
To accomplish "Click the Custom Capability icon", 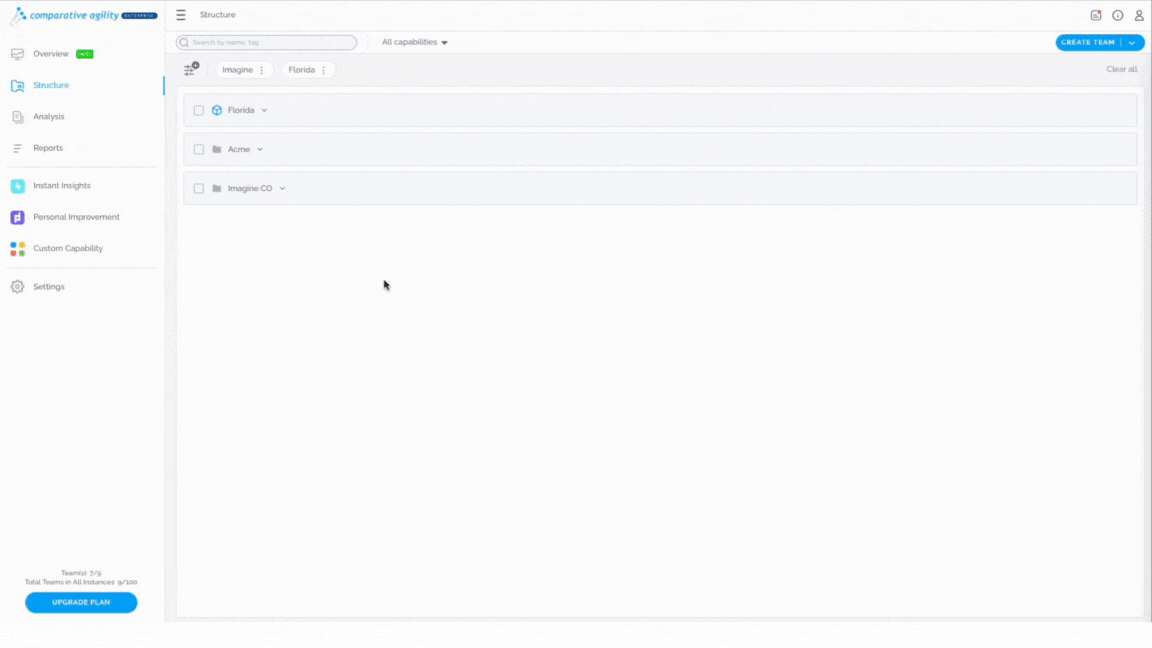I will [18, 248].
